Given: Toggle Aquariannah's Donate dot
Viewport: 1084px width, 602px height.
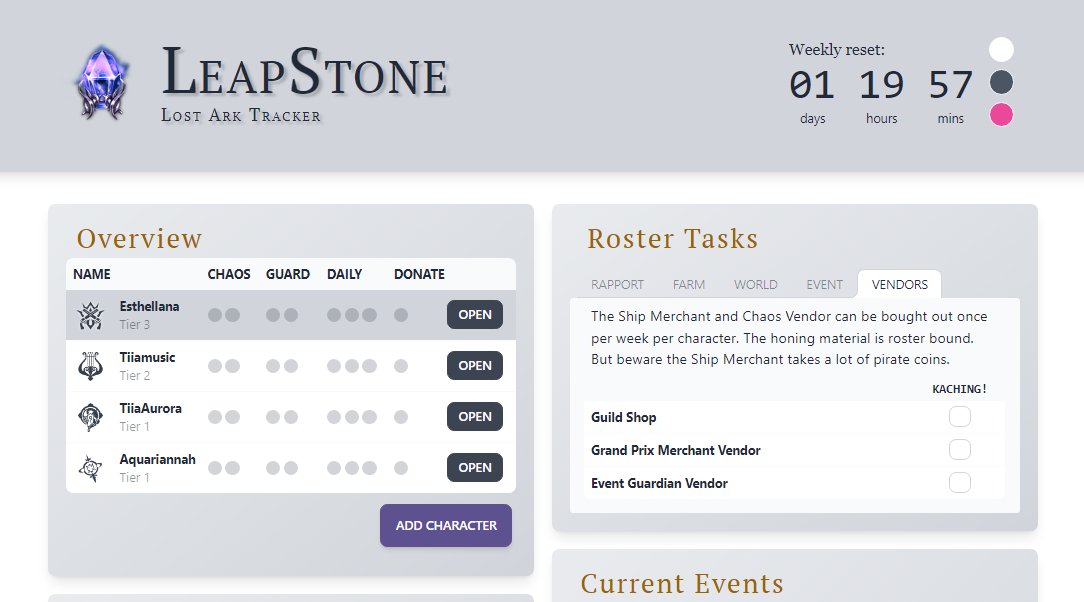Looking at the screenshot, I should [401, 469].
